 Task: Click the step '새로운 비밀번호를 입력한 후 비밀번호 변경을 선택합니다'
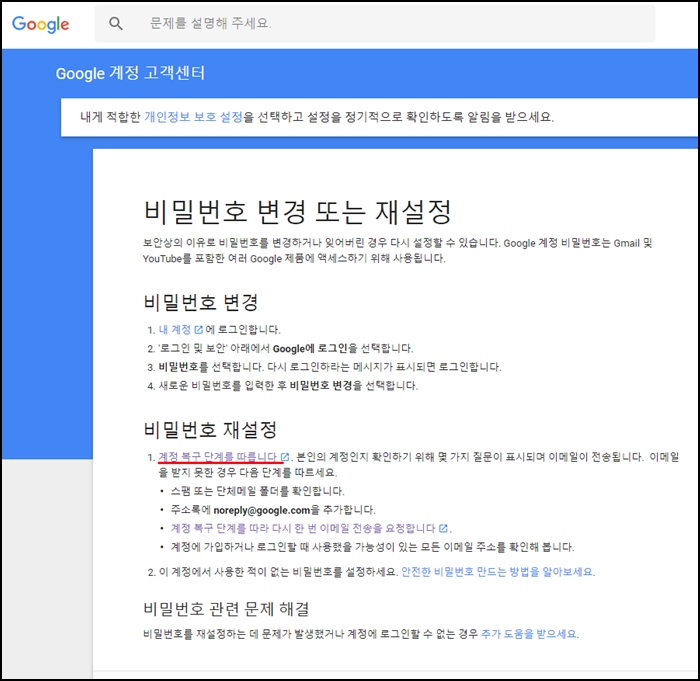288,385
